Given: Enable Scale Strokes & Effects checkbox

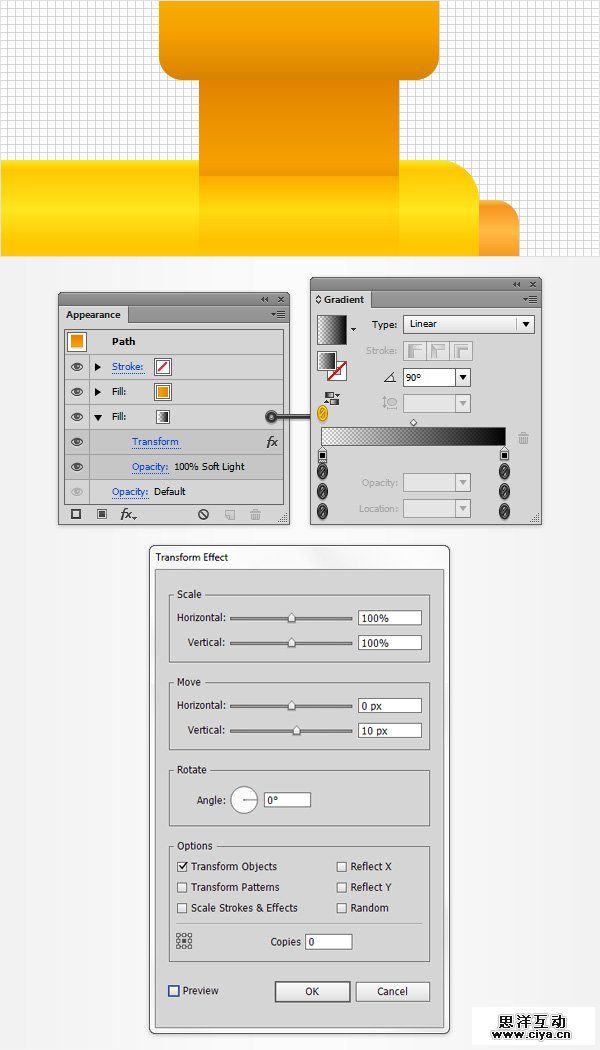Looking at the screenshot, I should pos(182,908).
